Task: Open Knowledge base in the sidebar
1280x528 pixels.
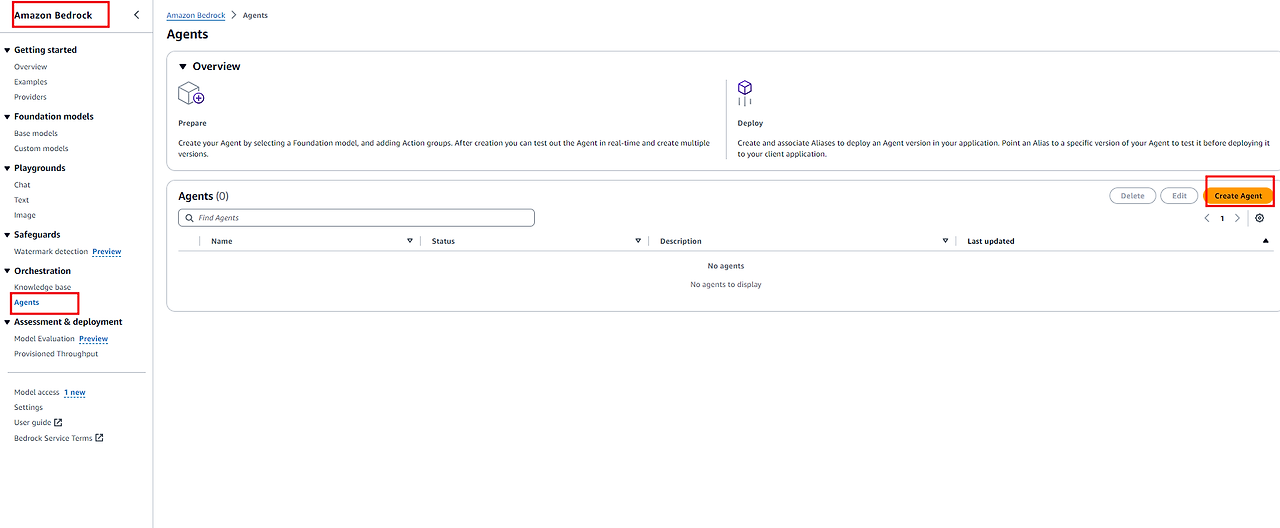Action: click(x=42, y=287)
